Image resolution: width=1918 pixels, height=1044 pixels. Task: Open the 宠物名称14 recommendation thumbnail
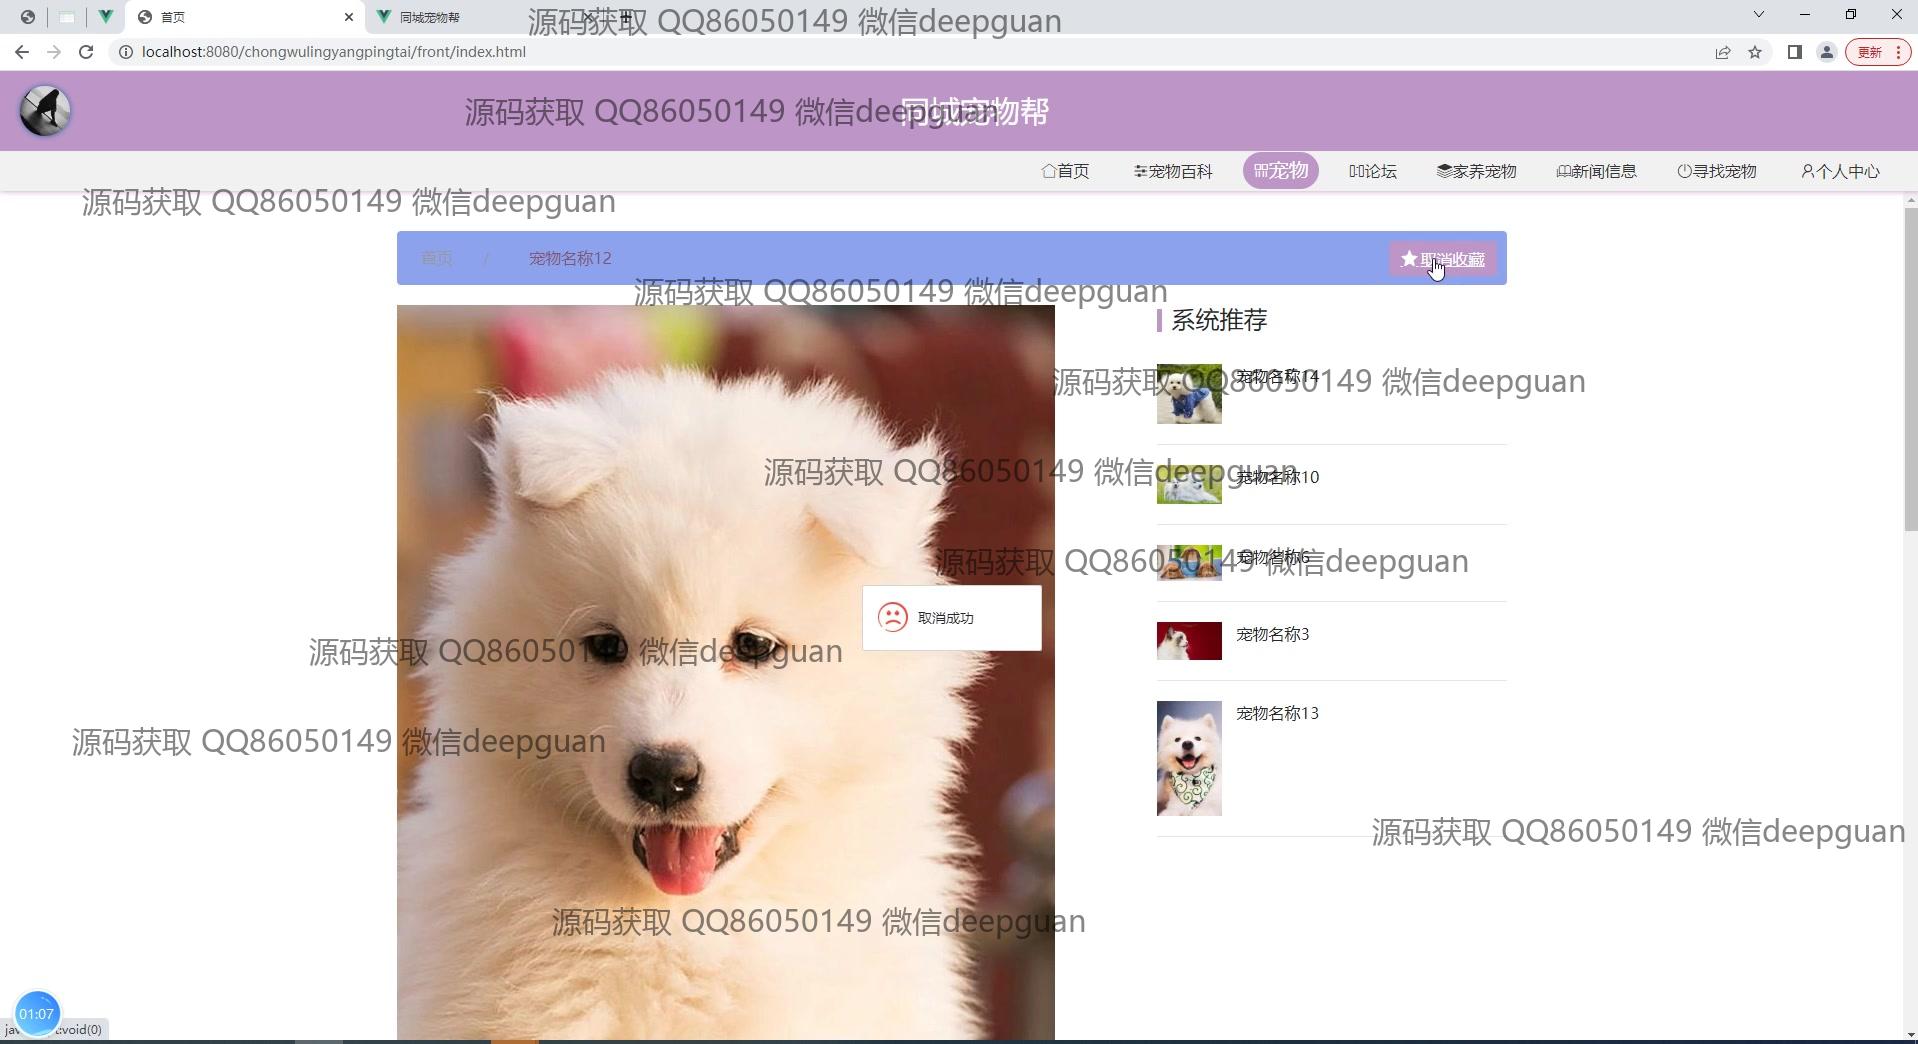(x=1189, y=394)
